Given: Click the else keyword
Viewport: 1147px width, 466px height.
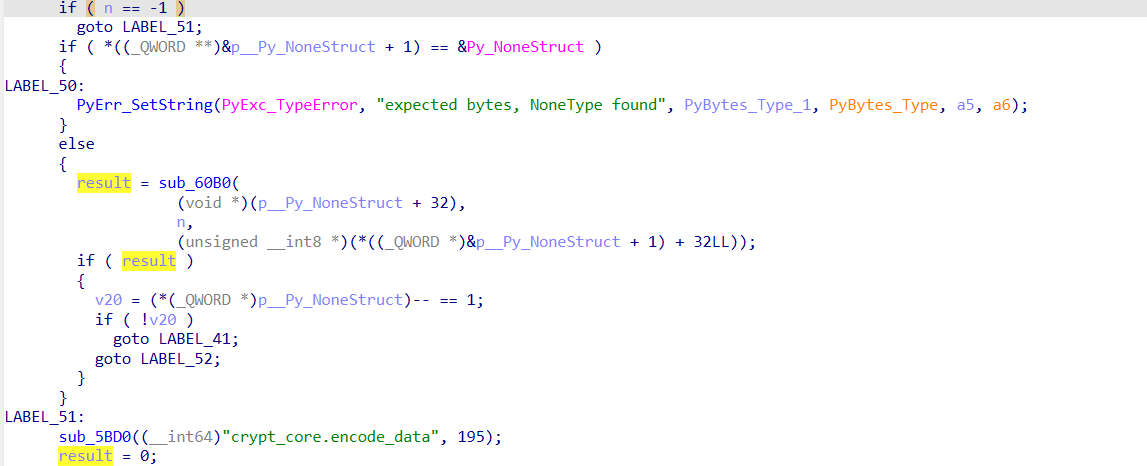Looking at the screenshot, I should point(77,144).
